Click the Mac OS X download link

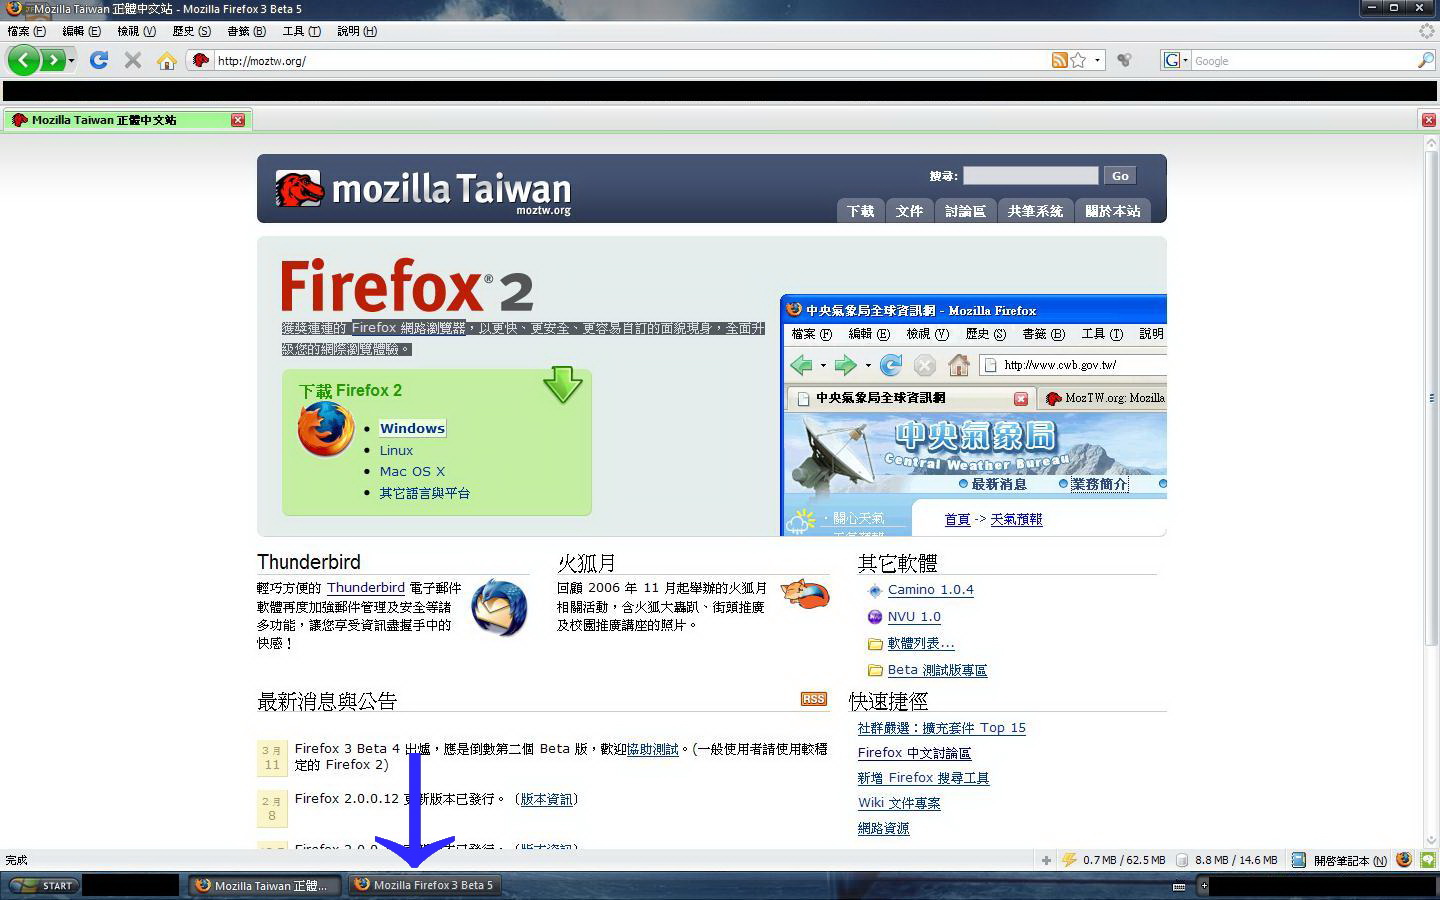click(412, 471)
